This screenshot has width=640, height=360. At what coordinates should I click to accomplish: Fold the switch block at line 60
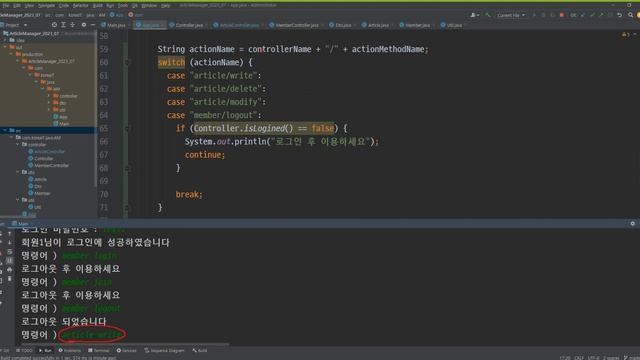click(127, 62)
